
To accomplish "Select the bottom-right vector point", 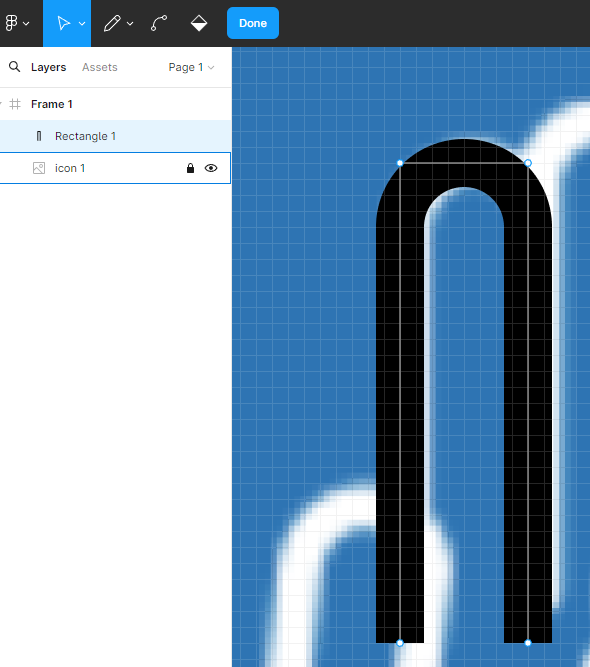I will pos(528,643).
